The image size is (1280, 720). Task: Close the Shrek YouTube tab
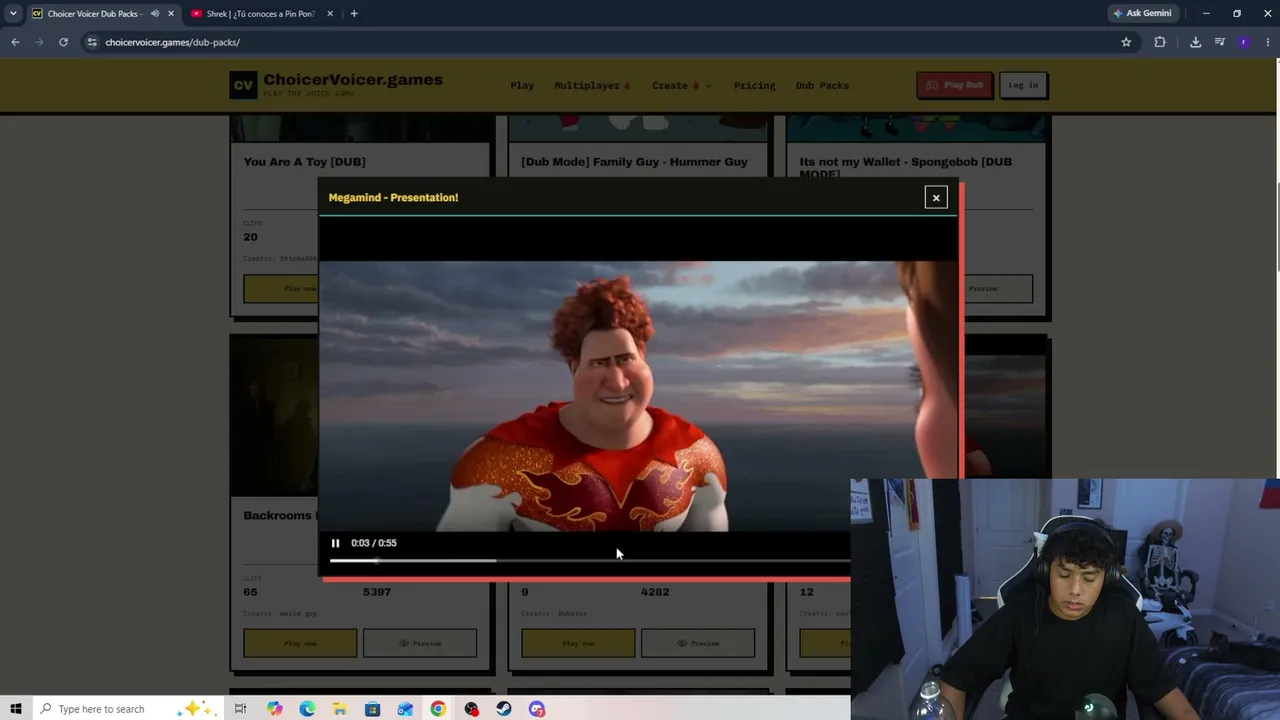coord(329,14)
